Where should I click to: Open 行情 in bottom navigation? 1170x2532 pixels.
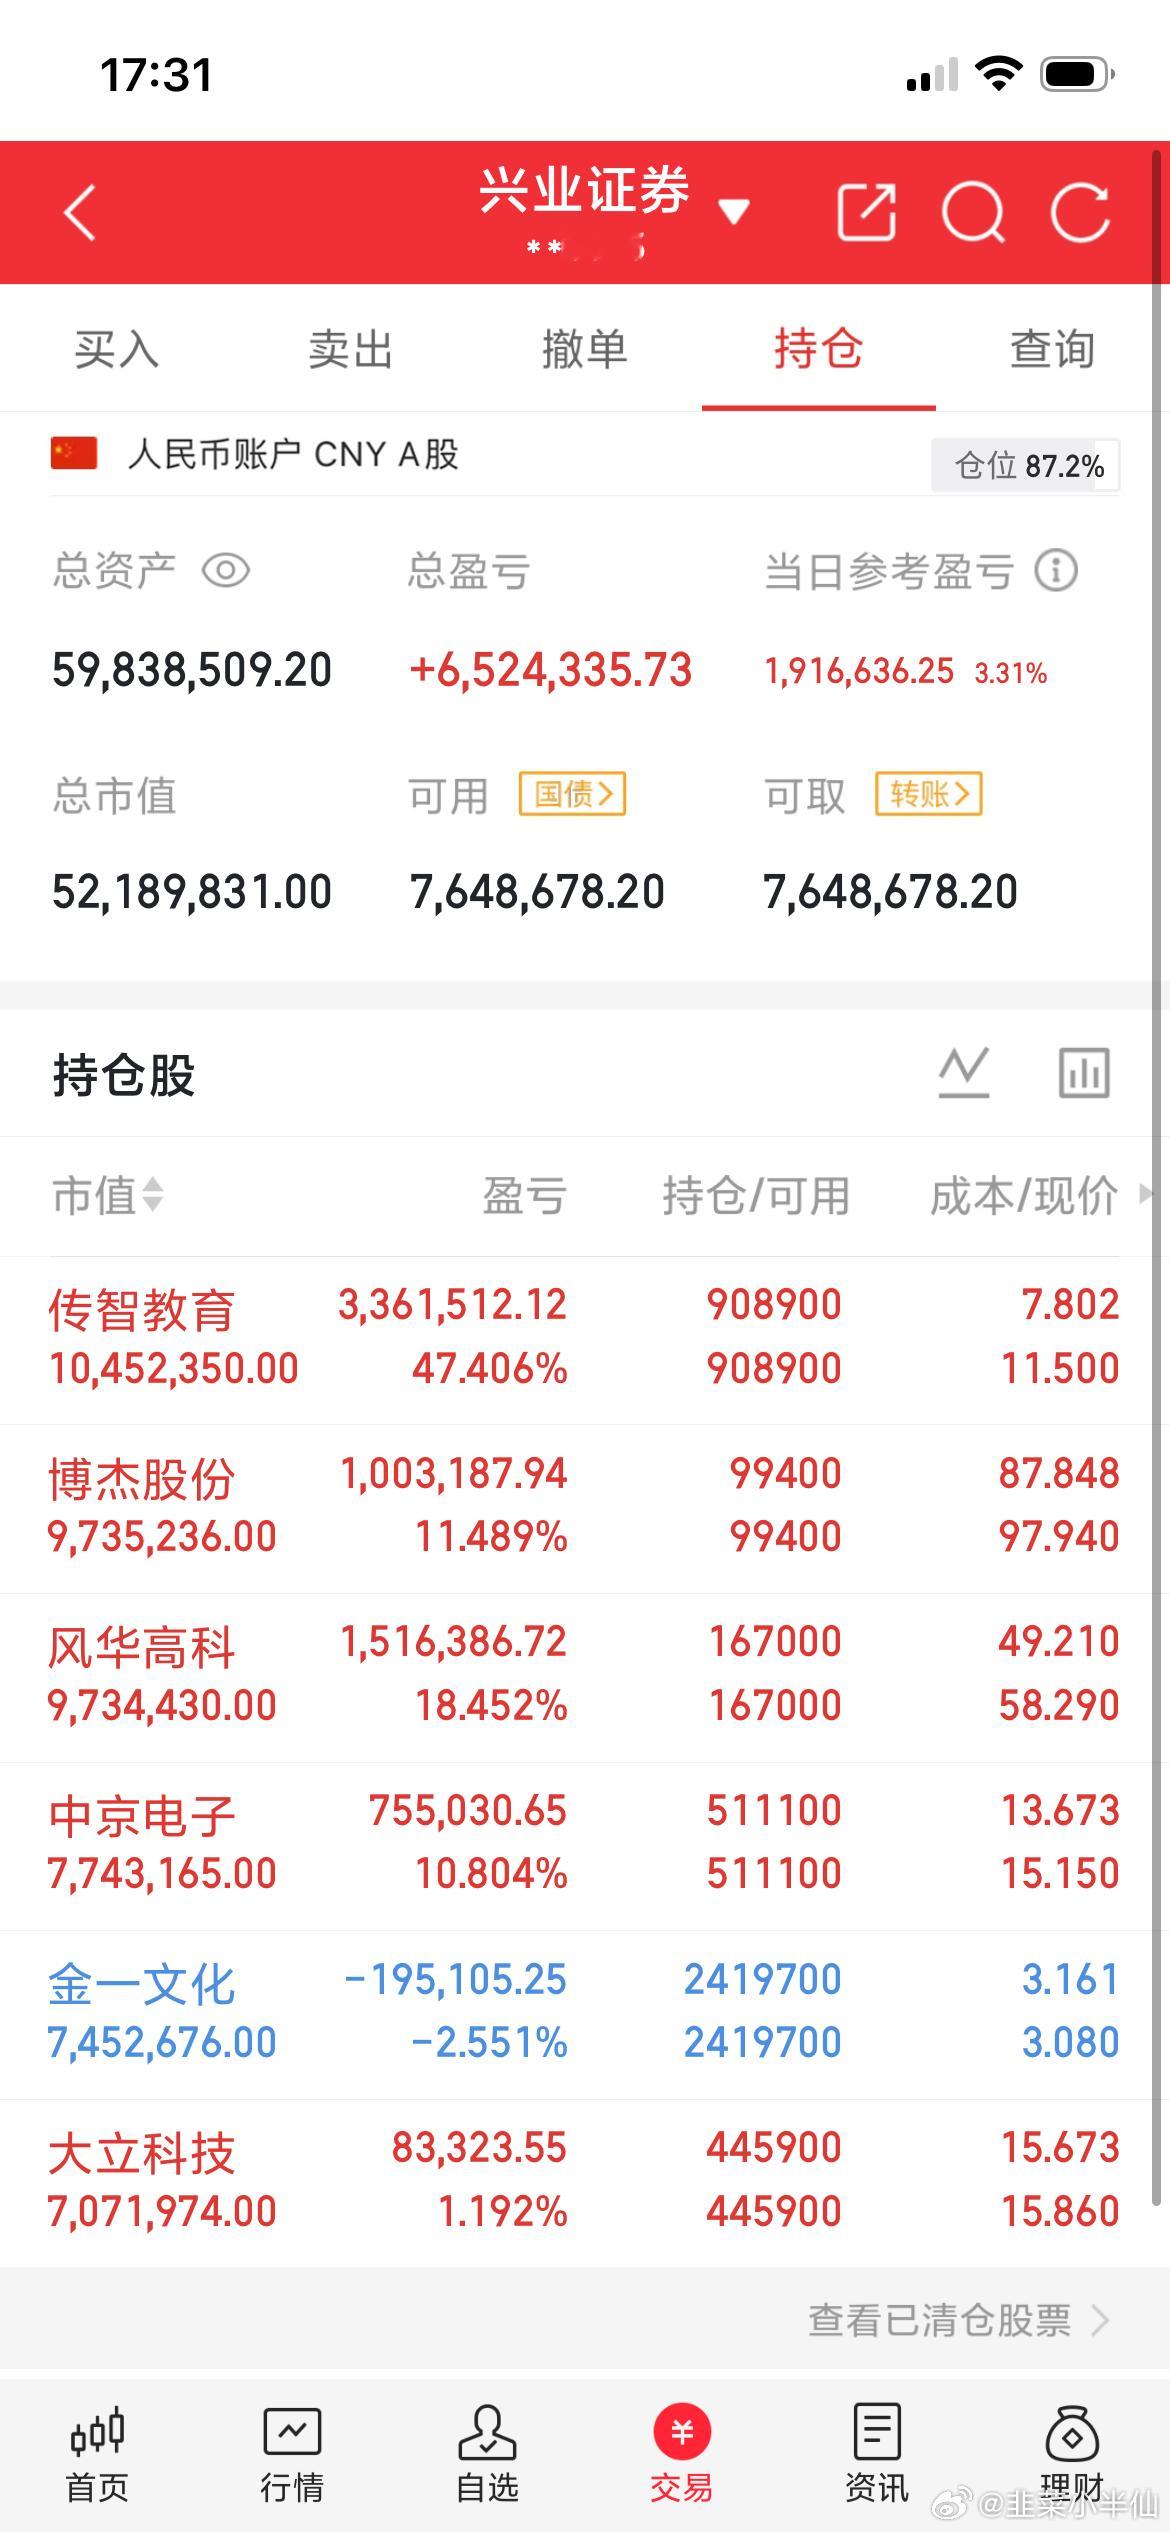[292, 2454]
